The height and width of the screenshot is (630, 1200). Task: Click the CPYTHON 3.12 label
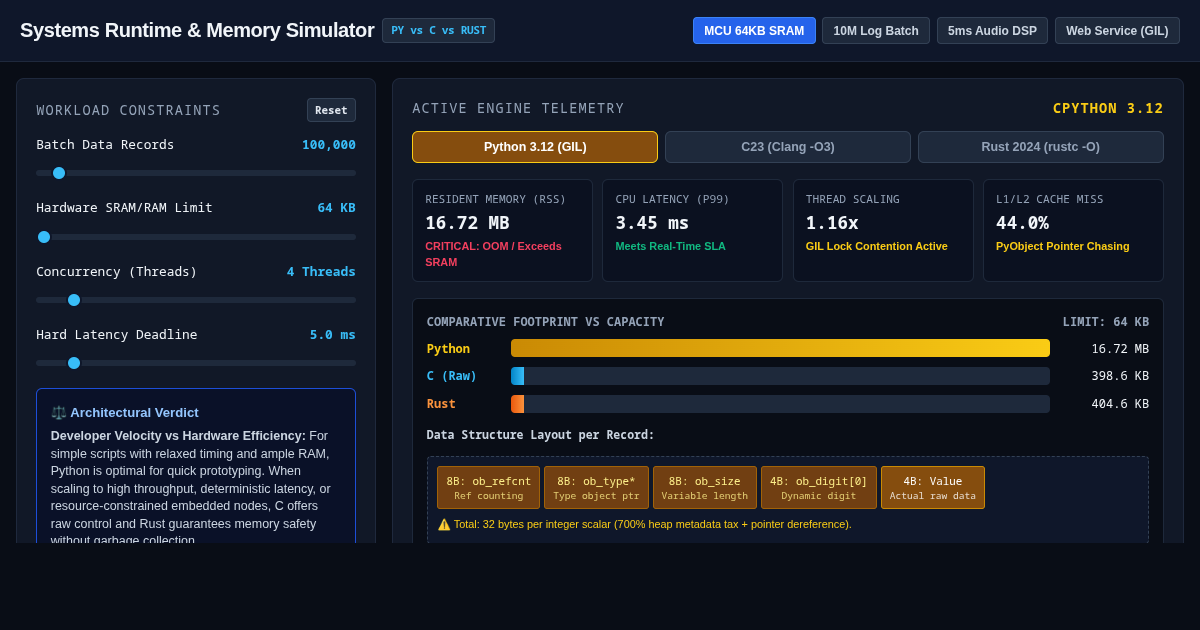click(x=1108, y=108)
